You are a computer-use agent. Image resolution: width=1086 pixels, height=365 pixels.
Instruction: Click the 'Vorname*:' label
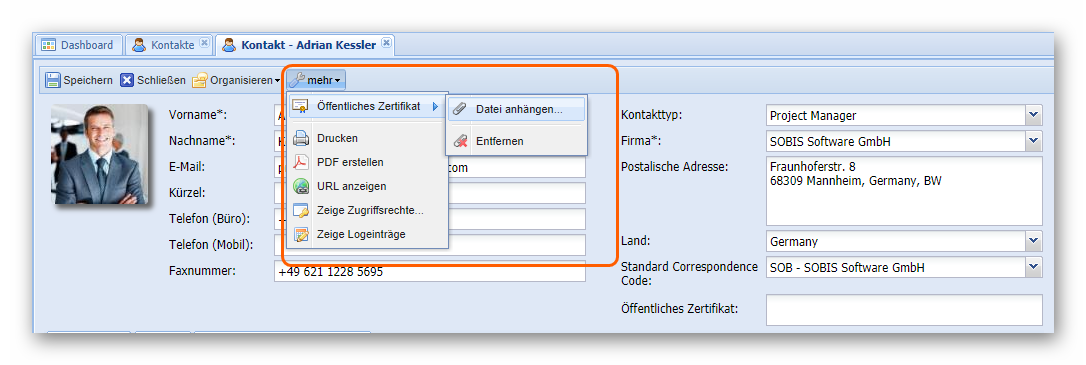pos(197,115)
